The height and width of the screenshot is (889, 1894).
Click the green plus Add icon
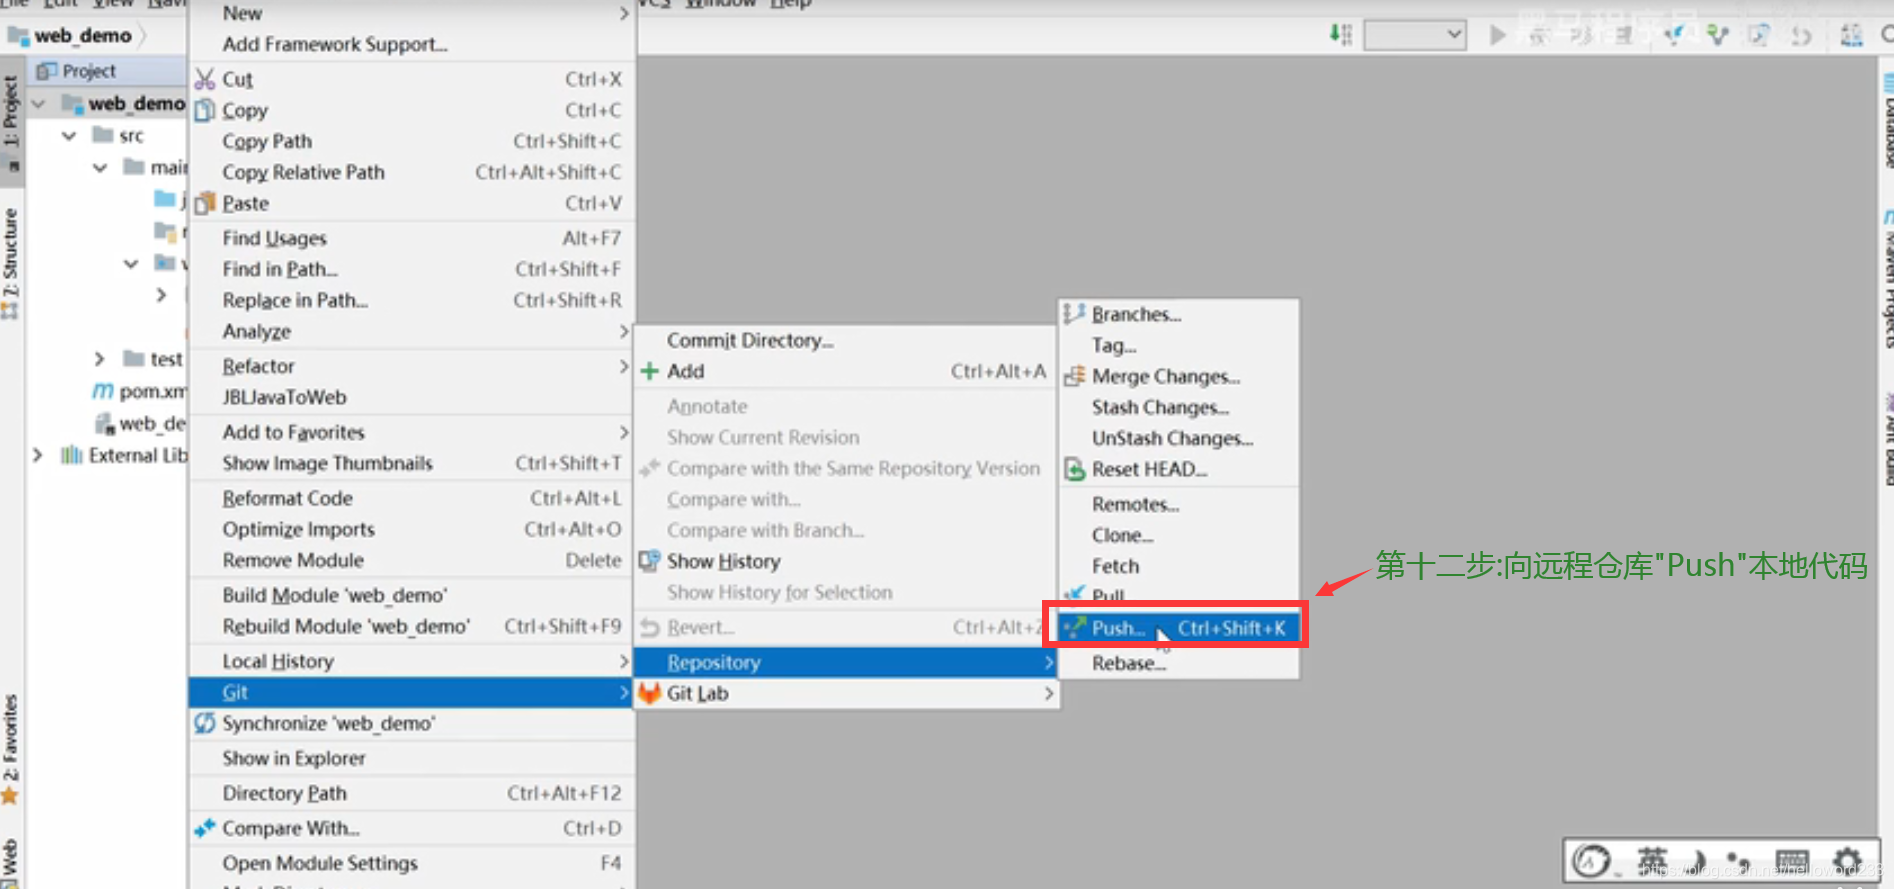click(x=650, y=371)
